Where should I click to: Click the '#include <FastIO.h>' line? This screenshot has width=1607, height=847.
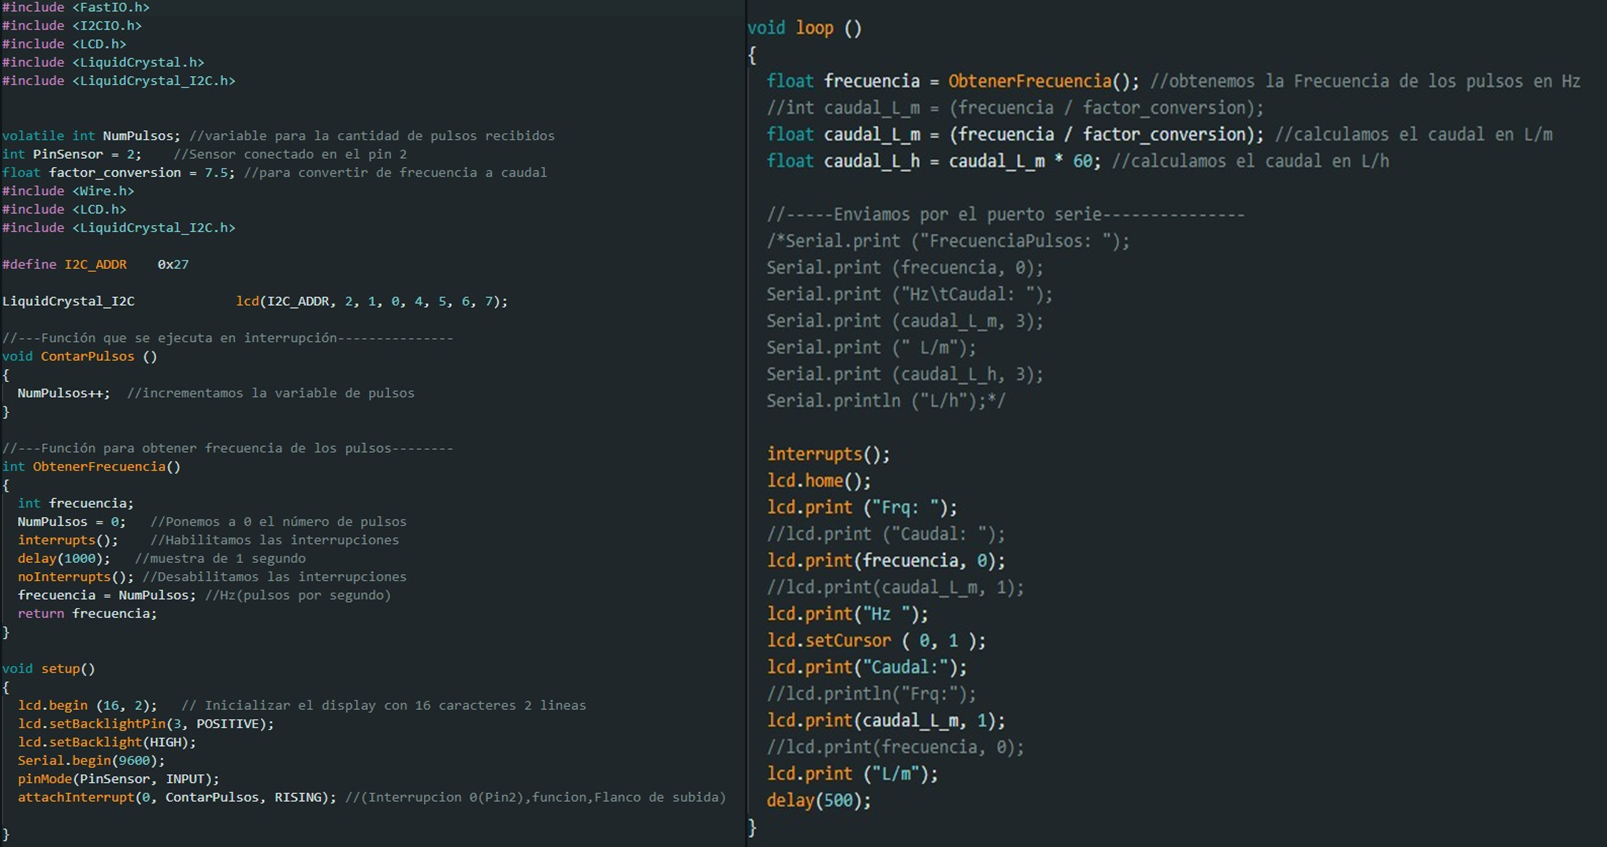pyautogui.click(x=76, y=7)
